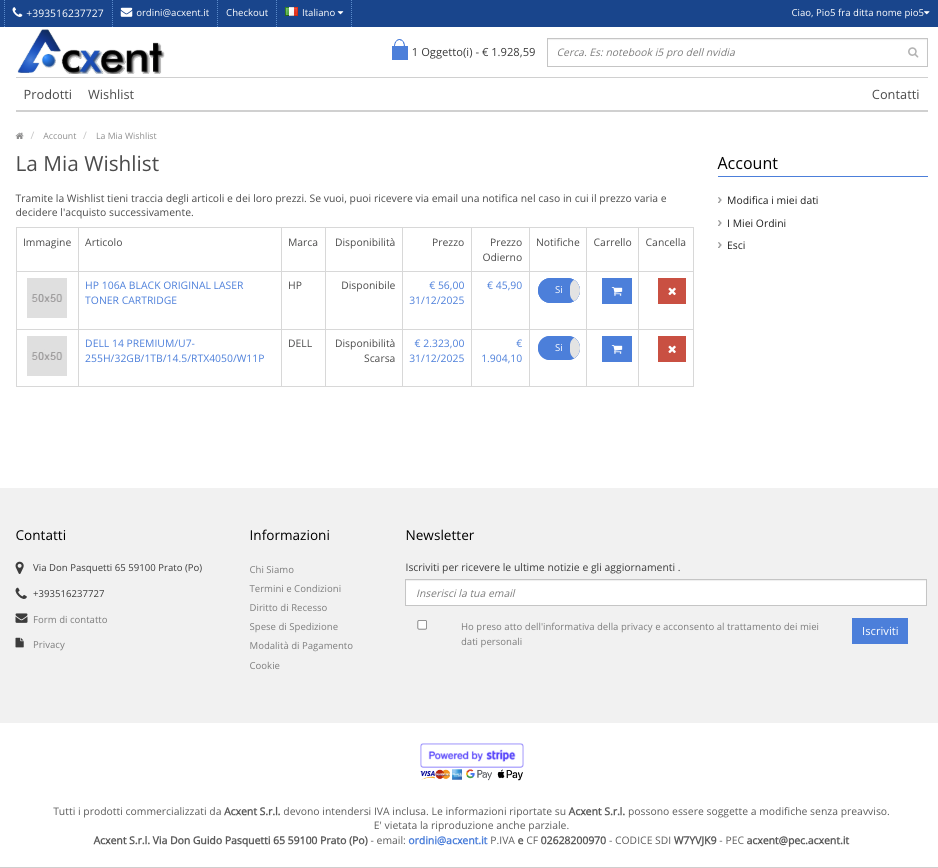Screen dimensions: 938x868
Task: Click the home breadcrumb icon
Action: tap(20, 136)
